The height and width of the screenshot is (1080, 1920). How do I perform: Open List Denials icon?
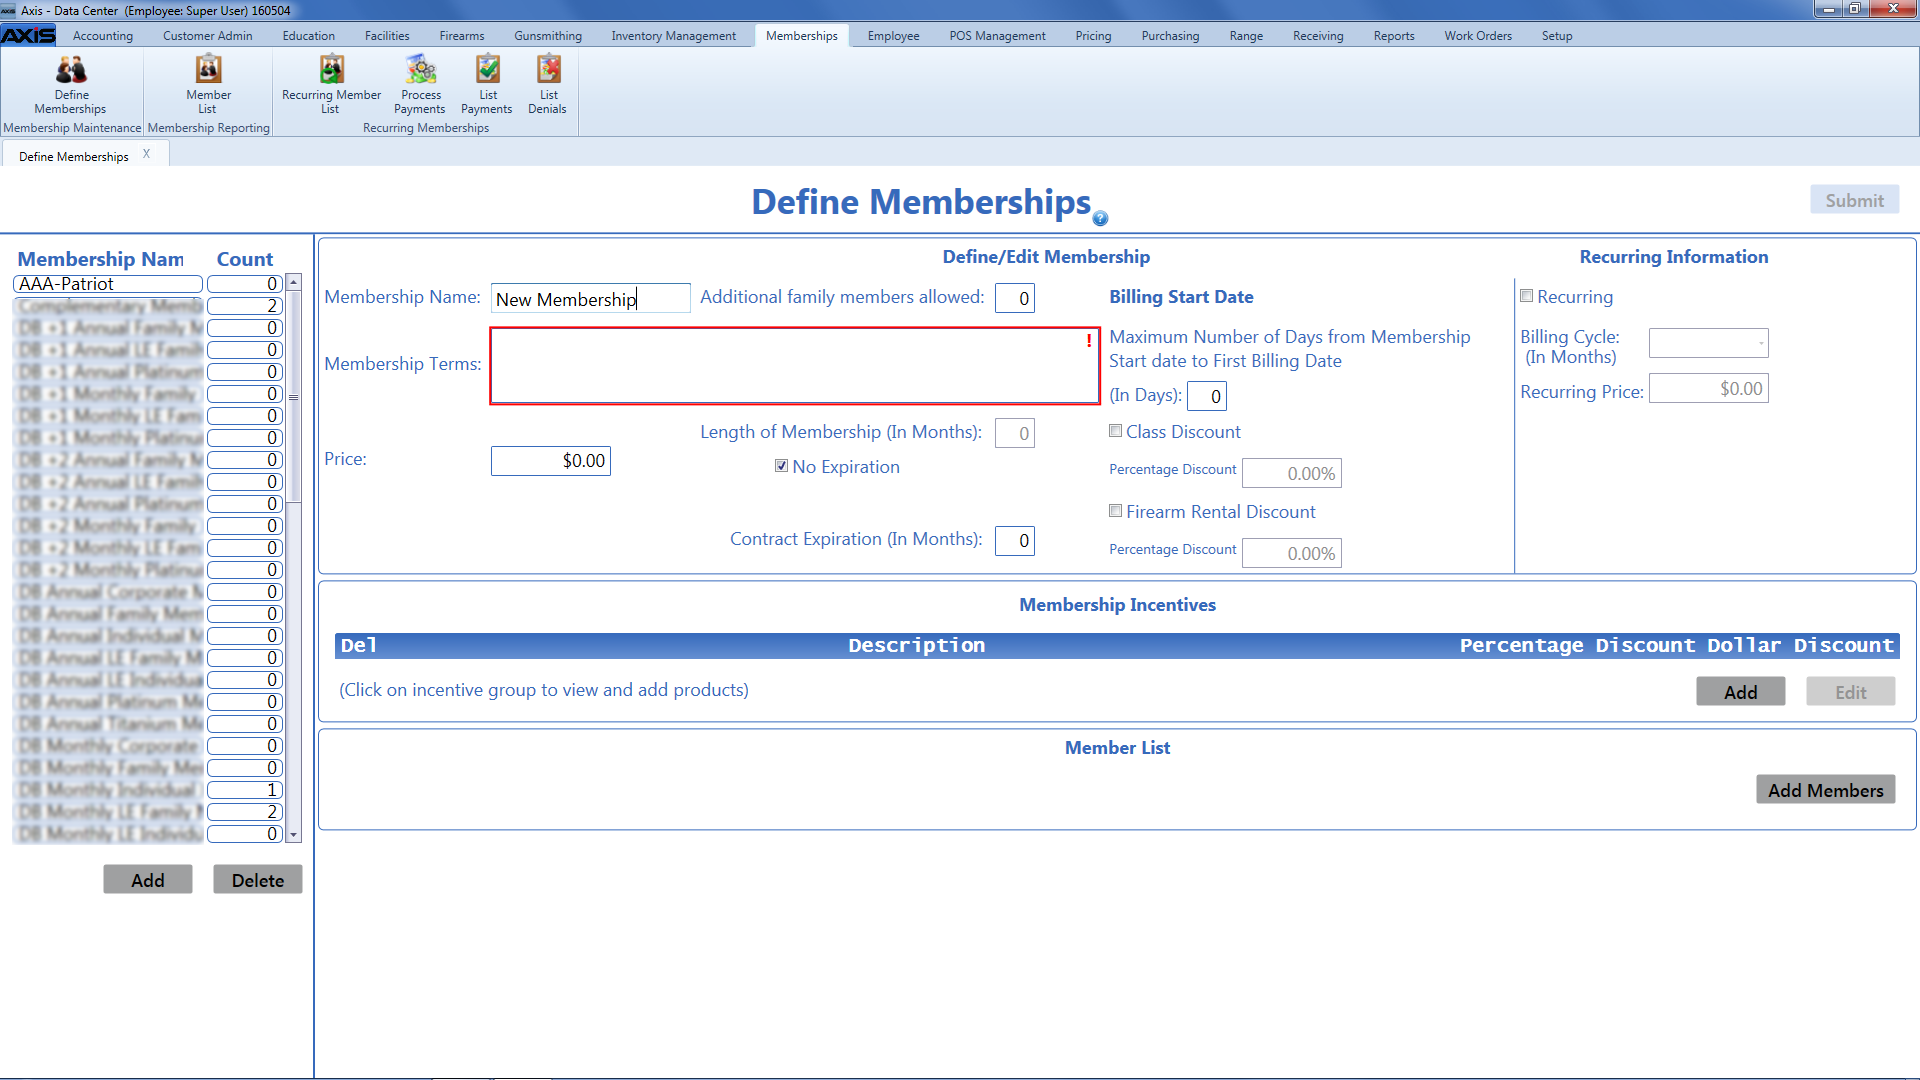[548, 85]
